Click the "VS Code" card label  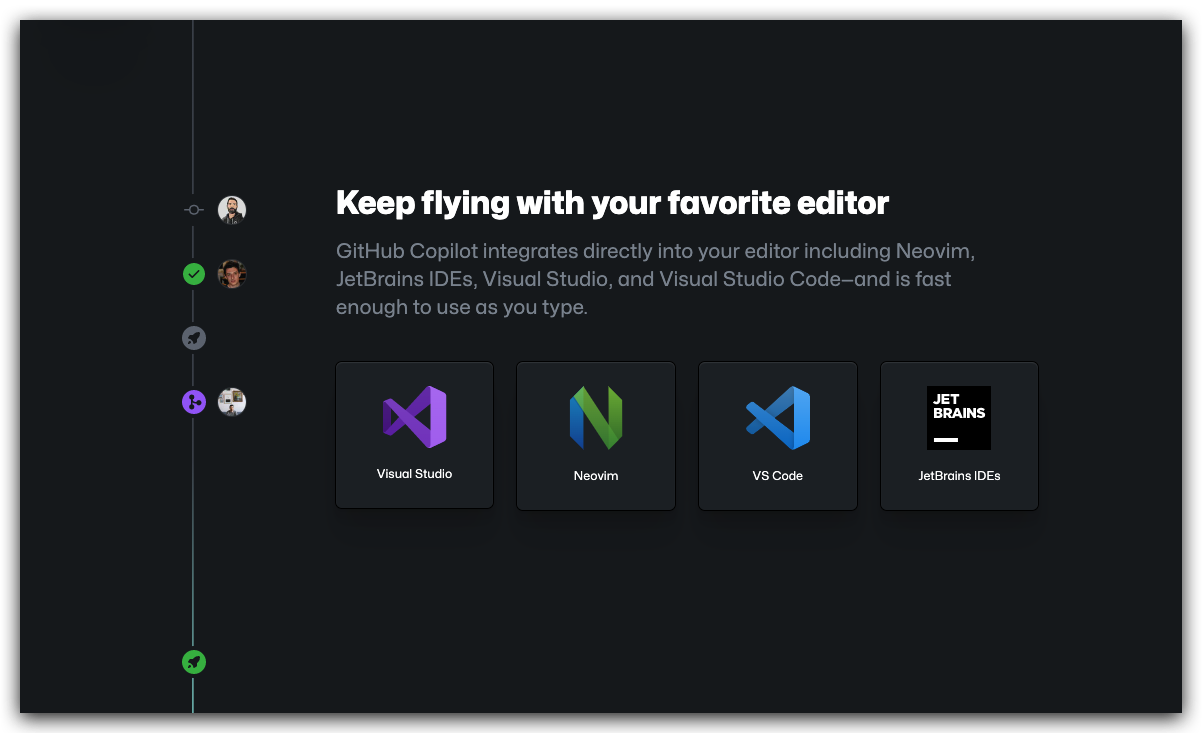click(x=778, y=476)
